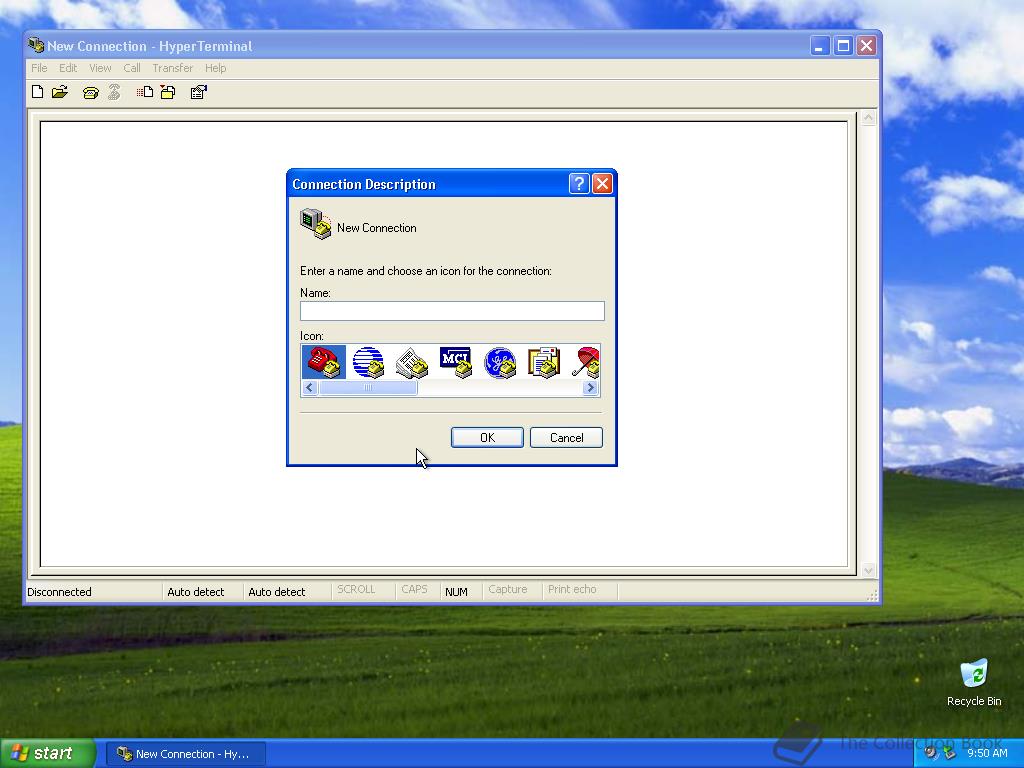Select the GE logo connection icon

[x=500, y=362]
